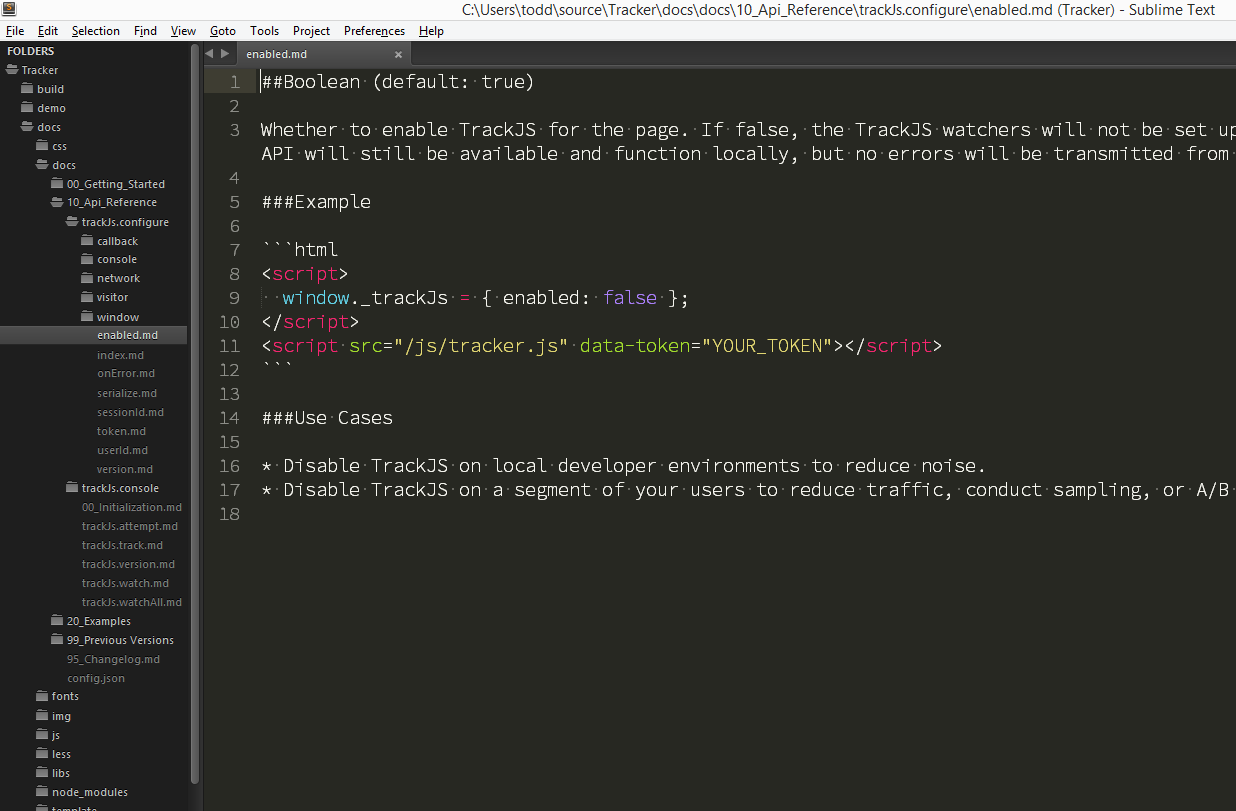
Task: Open the Selection menu
Action: (96, 31)
